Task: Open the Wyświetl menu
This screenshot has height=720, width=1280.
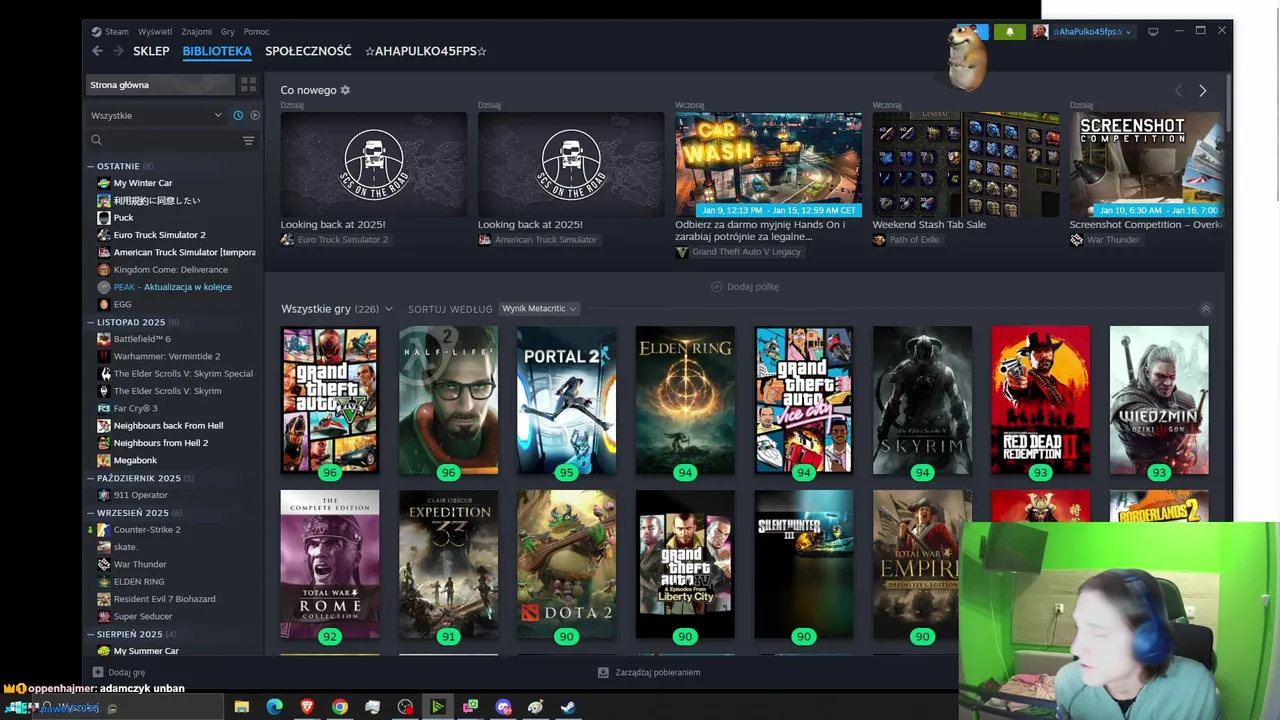Action: click(154, 32)
